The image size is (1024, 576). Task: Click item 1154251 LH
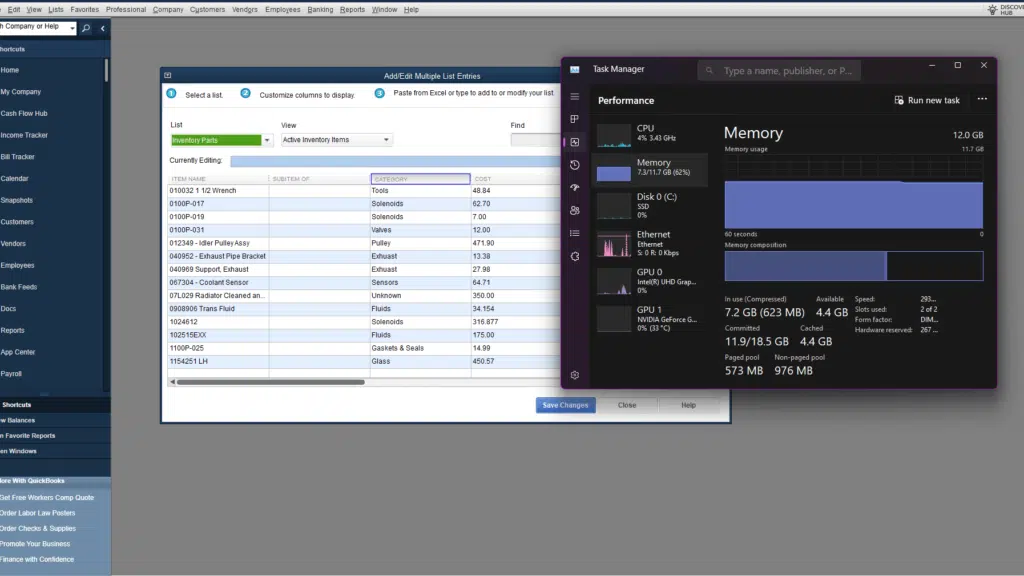tap(218, 361)
